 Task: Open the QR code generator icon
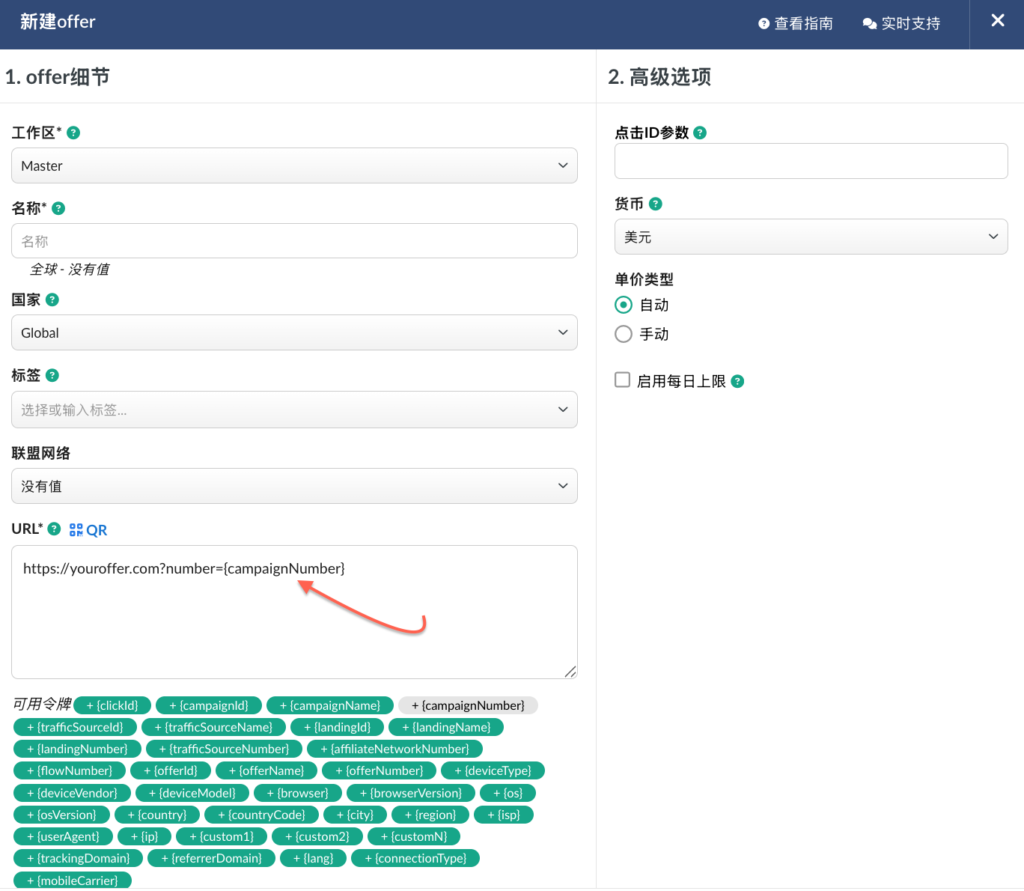pyautogui.click(x=88, y=530)
